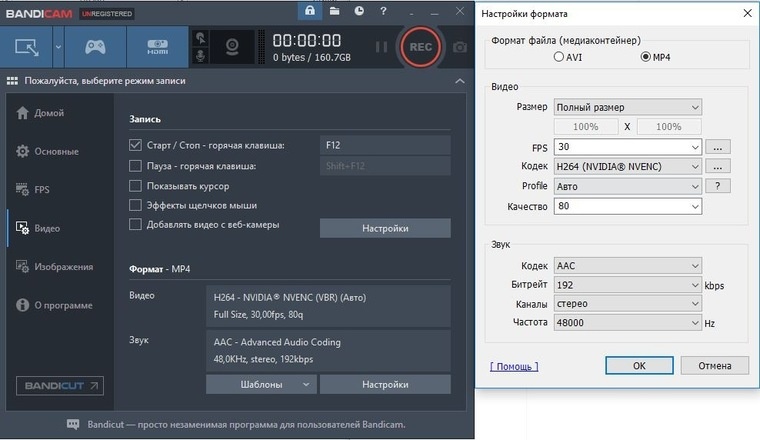Open output folder icon
The width and height of the screenshot is (760, 440).
coord(334,11)
